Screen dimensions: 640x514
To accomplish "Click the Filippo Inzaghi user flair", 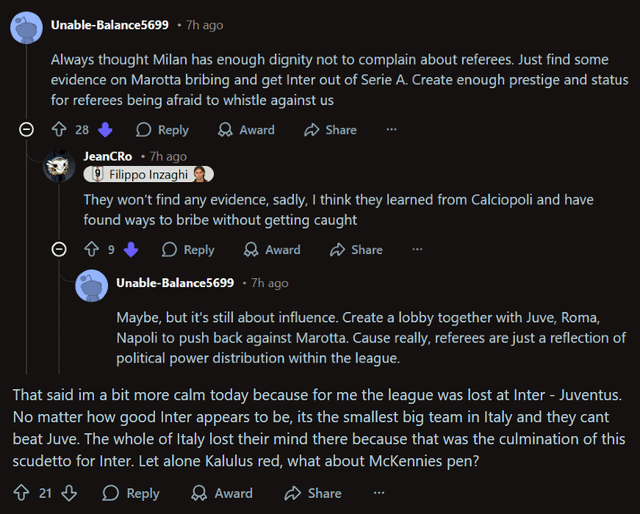I will click(x=149, y=174).
